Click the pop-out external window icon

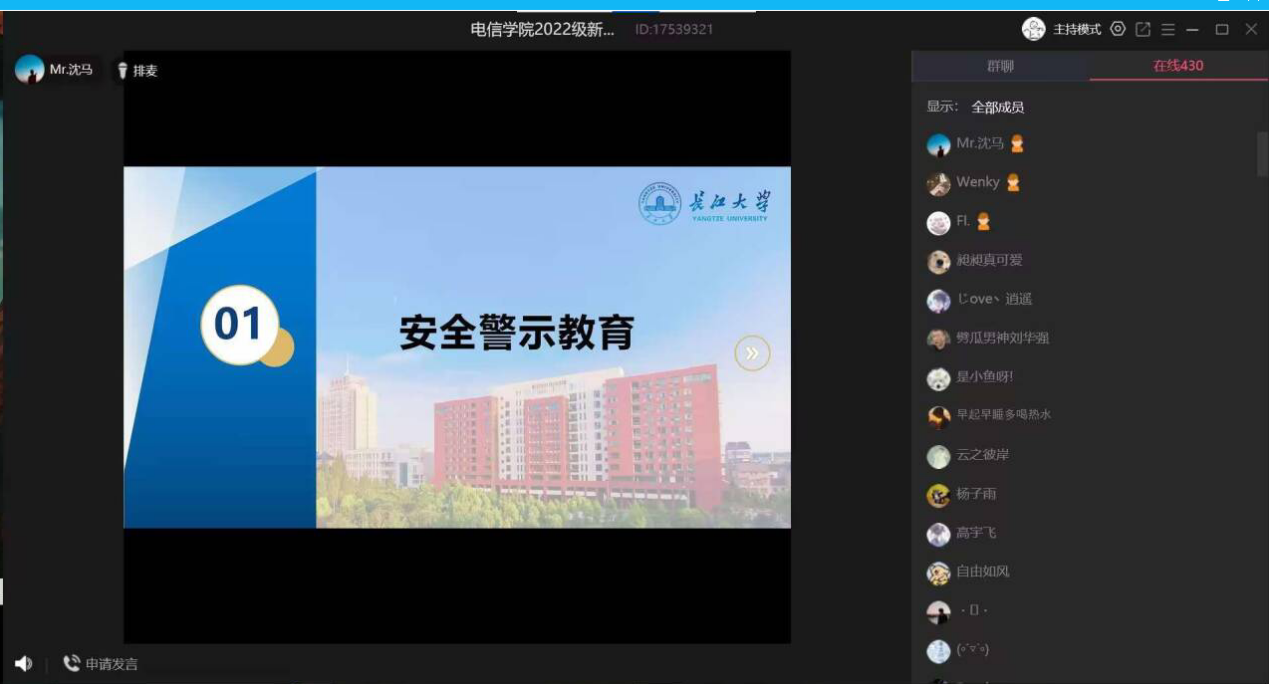[1143, 30]
